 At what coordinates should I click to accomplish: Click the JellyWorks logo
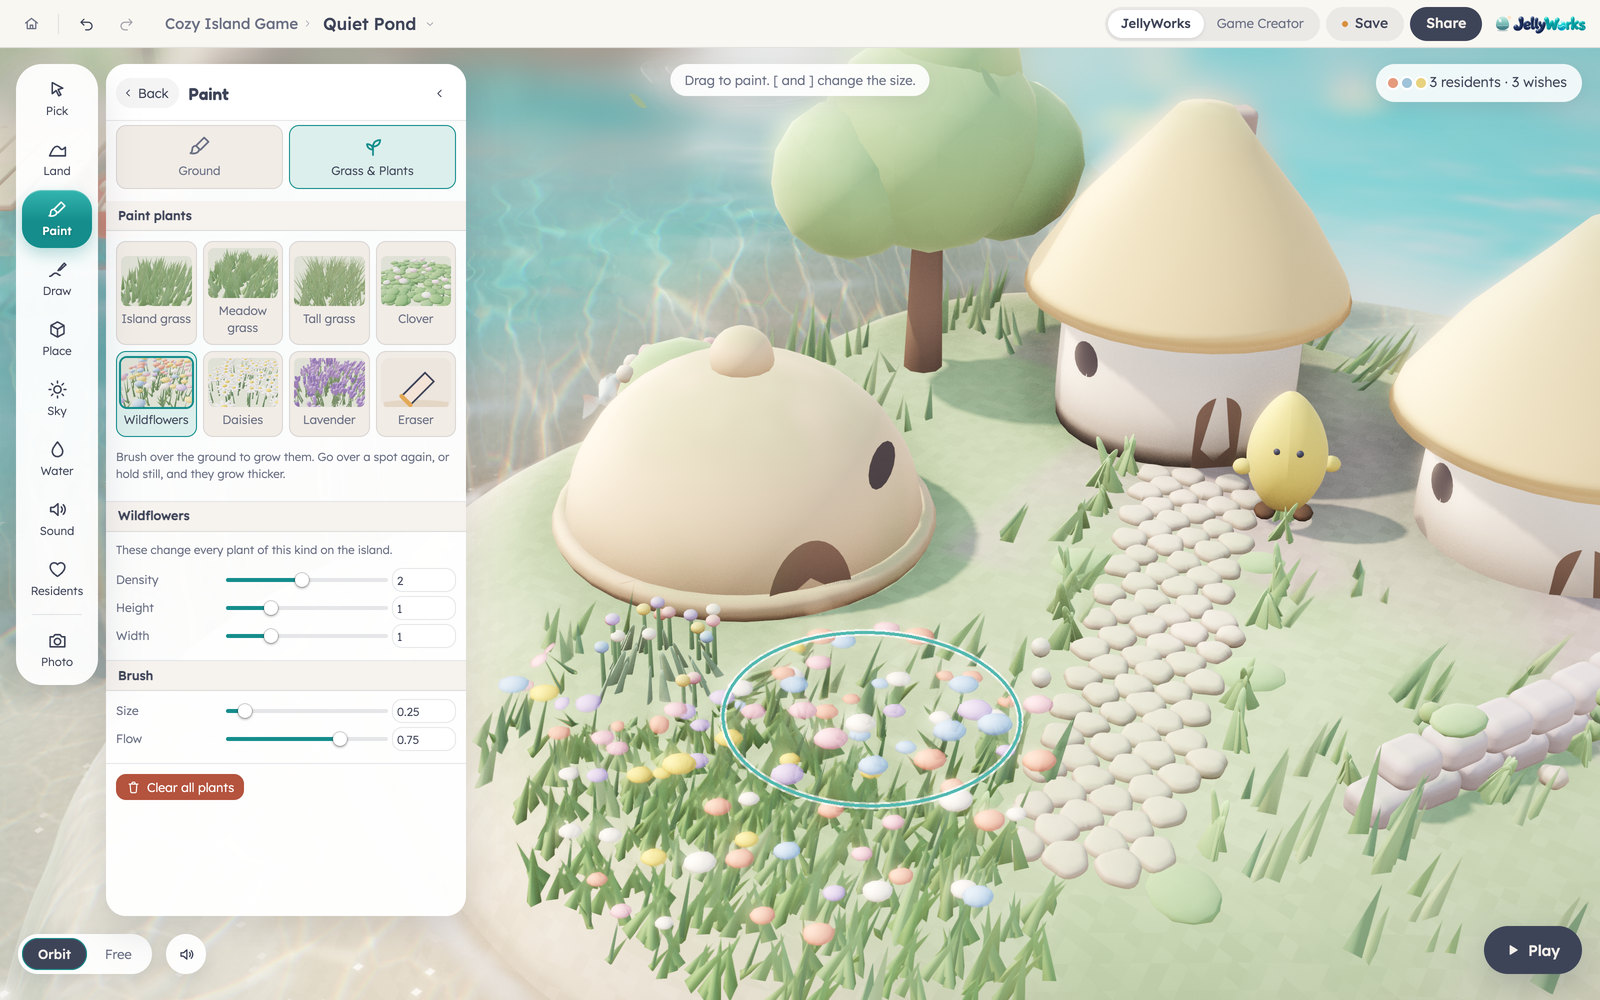click(1540, 24)
